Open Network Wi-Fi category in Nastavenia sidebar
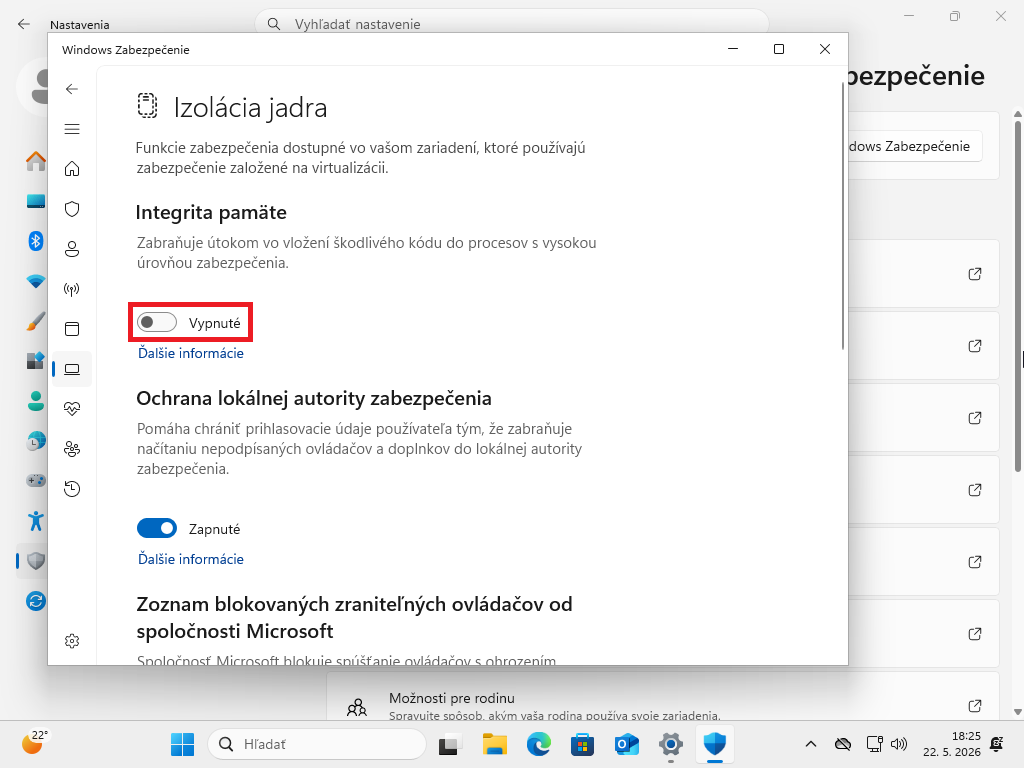Image resolution: width=1024 pixels, height=768 pixels. (x=36, y=281)
